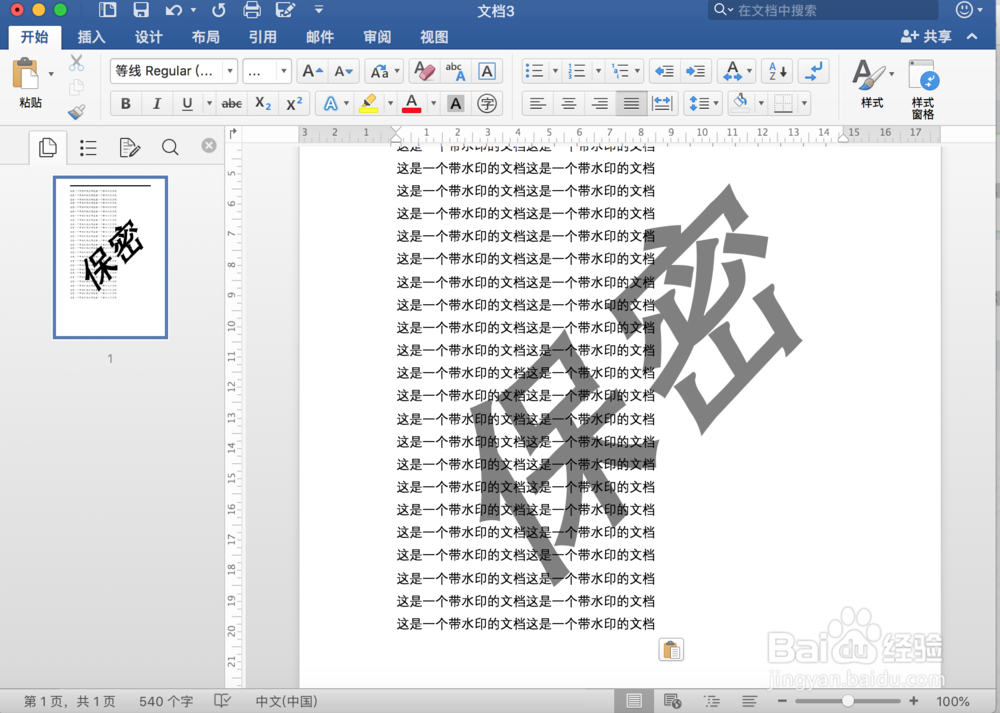Click the 共享 share button
Screen dimensions: 1000x713
(x=926, y=36)
